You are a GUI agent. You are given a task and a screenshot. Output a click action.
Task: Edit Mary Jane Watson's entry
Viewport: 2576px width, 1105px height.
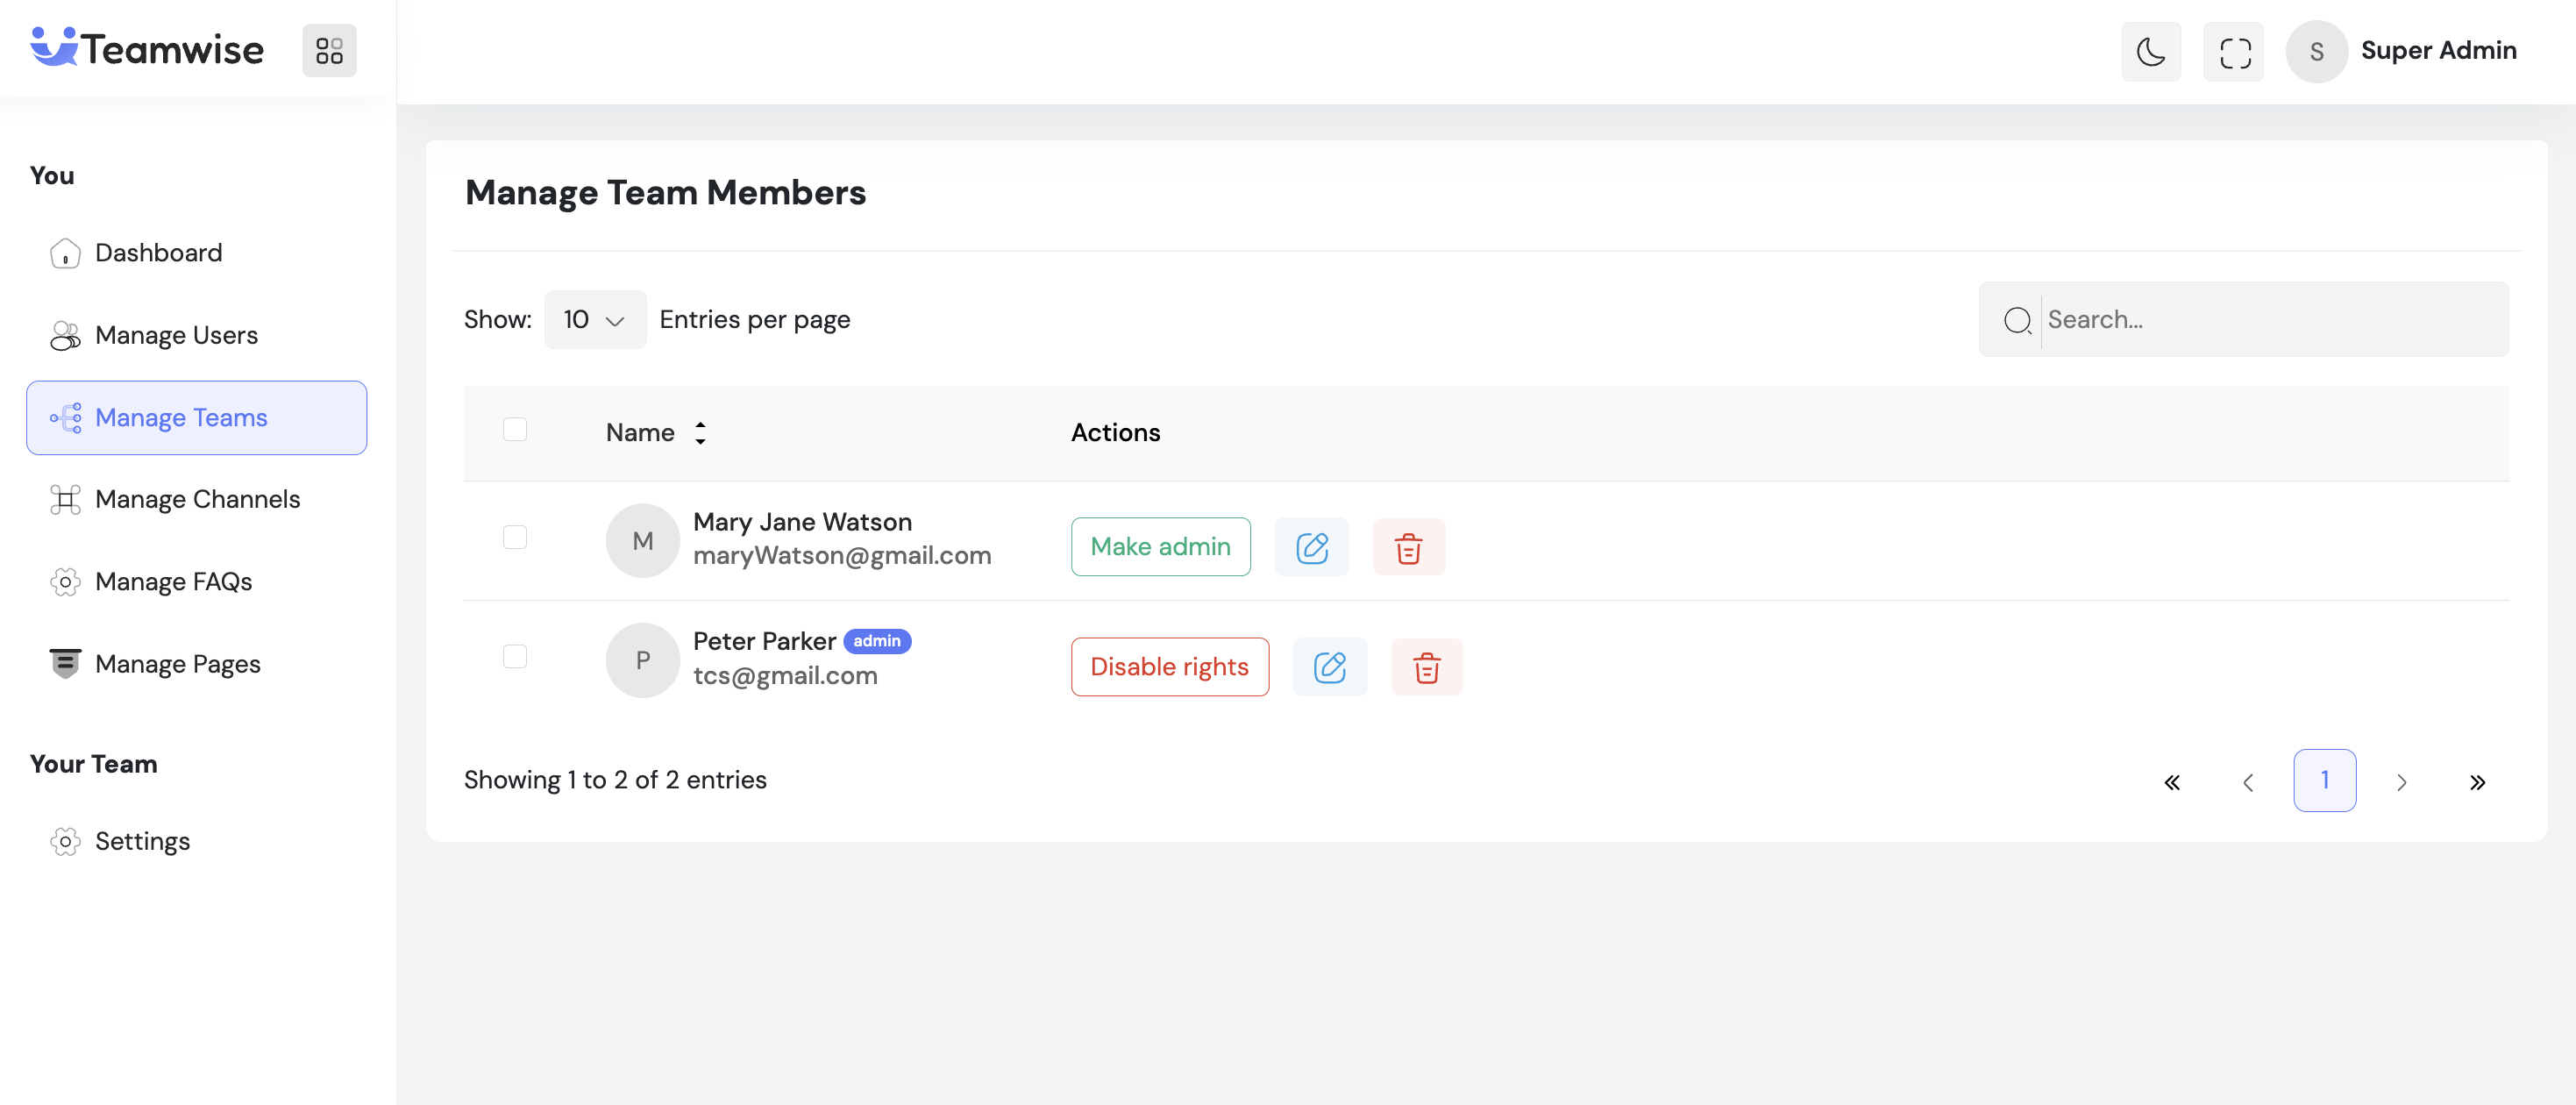[1311, 547]
